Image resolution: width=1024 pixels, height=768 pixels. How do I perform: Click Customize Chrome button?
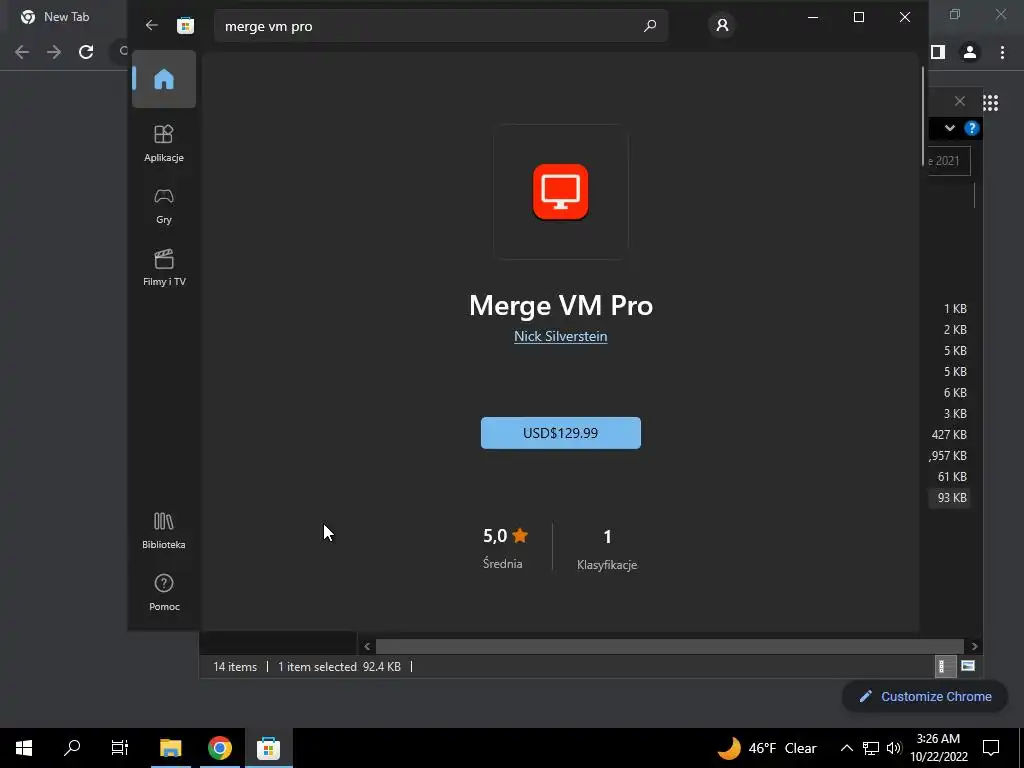click(x=926, y=696)
